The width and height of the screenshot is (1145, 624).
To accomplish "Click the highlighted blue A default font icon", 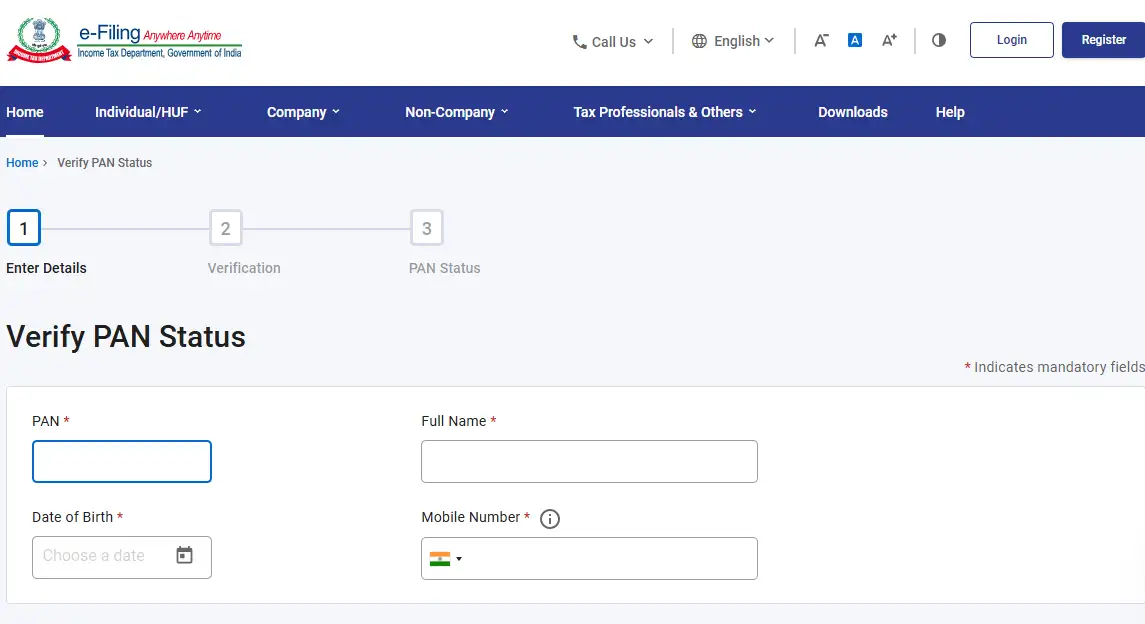I will pyautogui.click(x=854, y=39).
